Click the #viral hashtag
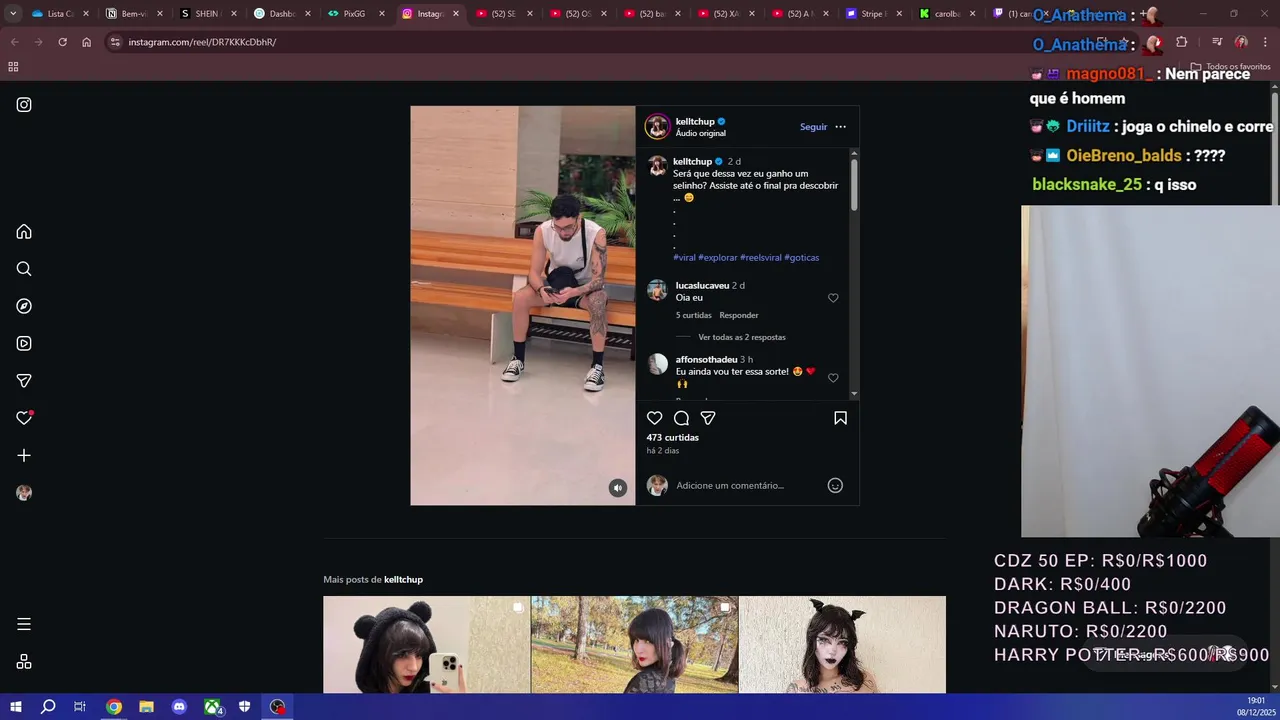1280x720 pixels. tap(684, 257)
